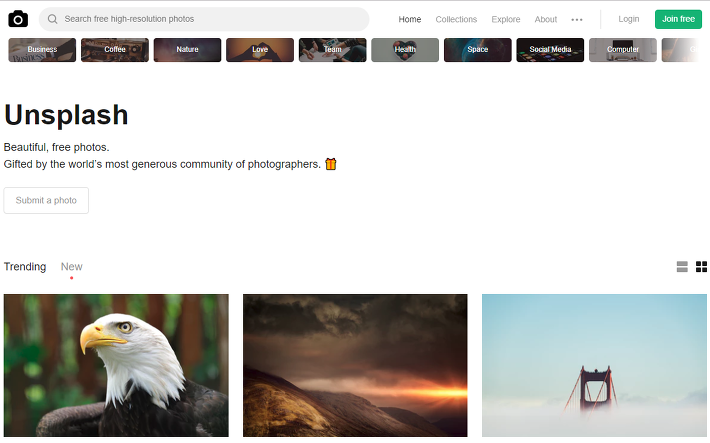The height and width of the screenshot is (443, 710).
Task: Click the Submit a photo button
Action: 46,200
